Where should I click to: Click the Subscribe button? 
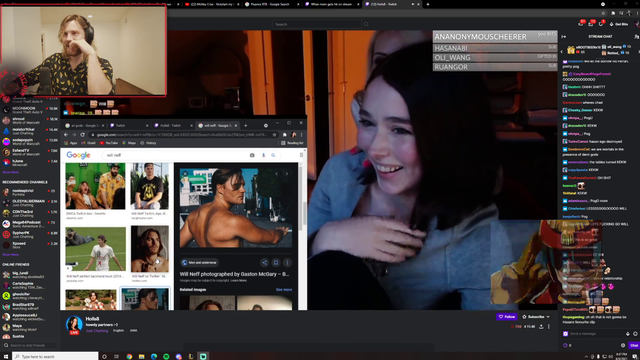pyautogui.click(x=533, y=317)
